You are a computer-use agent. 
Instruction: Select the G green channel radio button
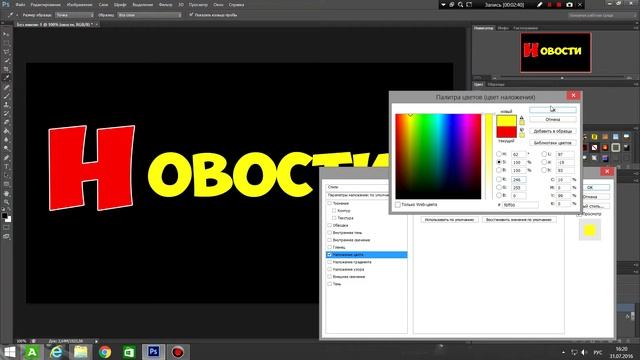coord(499,187)
